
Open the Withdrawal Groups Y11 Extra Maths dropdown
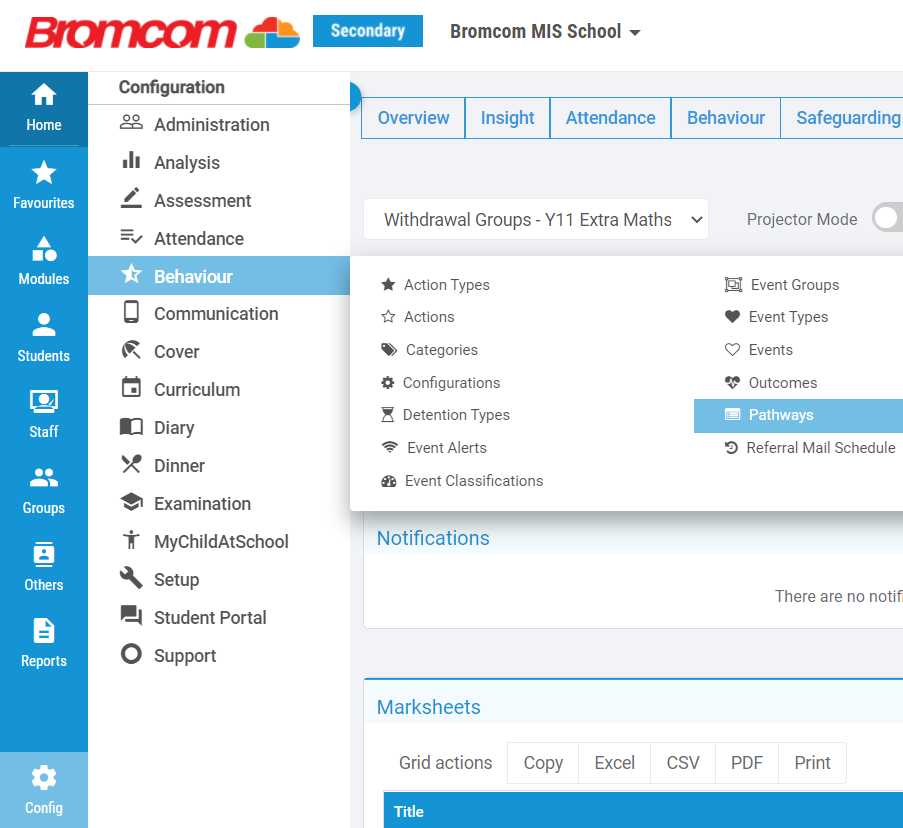coord(536,219)
